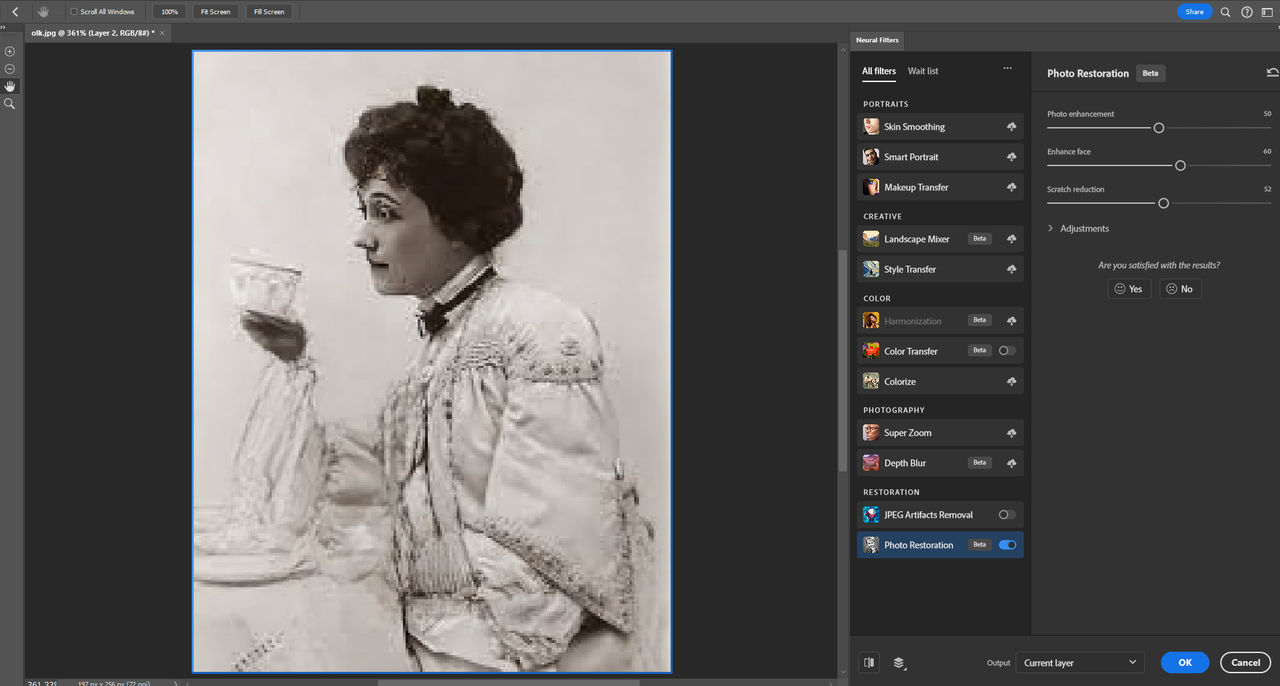The width and height of the screenshot is (1280, 686).
Task: Confirm with the OK button
Action: 1185,662
